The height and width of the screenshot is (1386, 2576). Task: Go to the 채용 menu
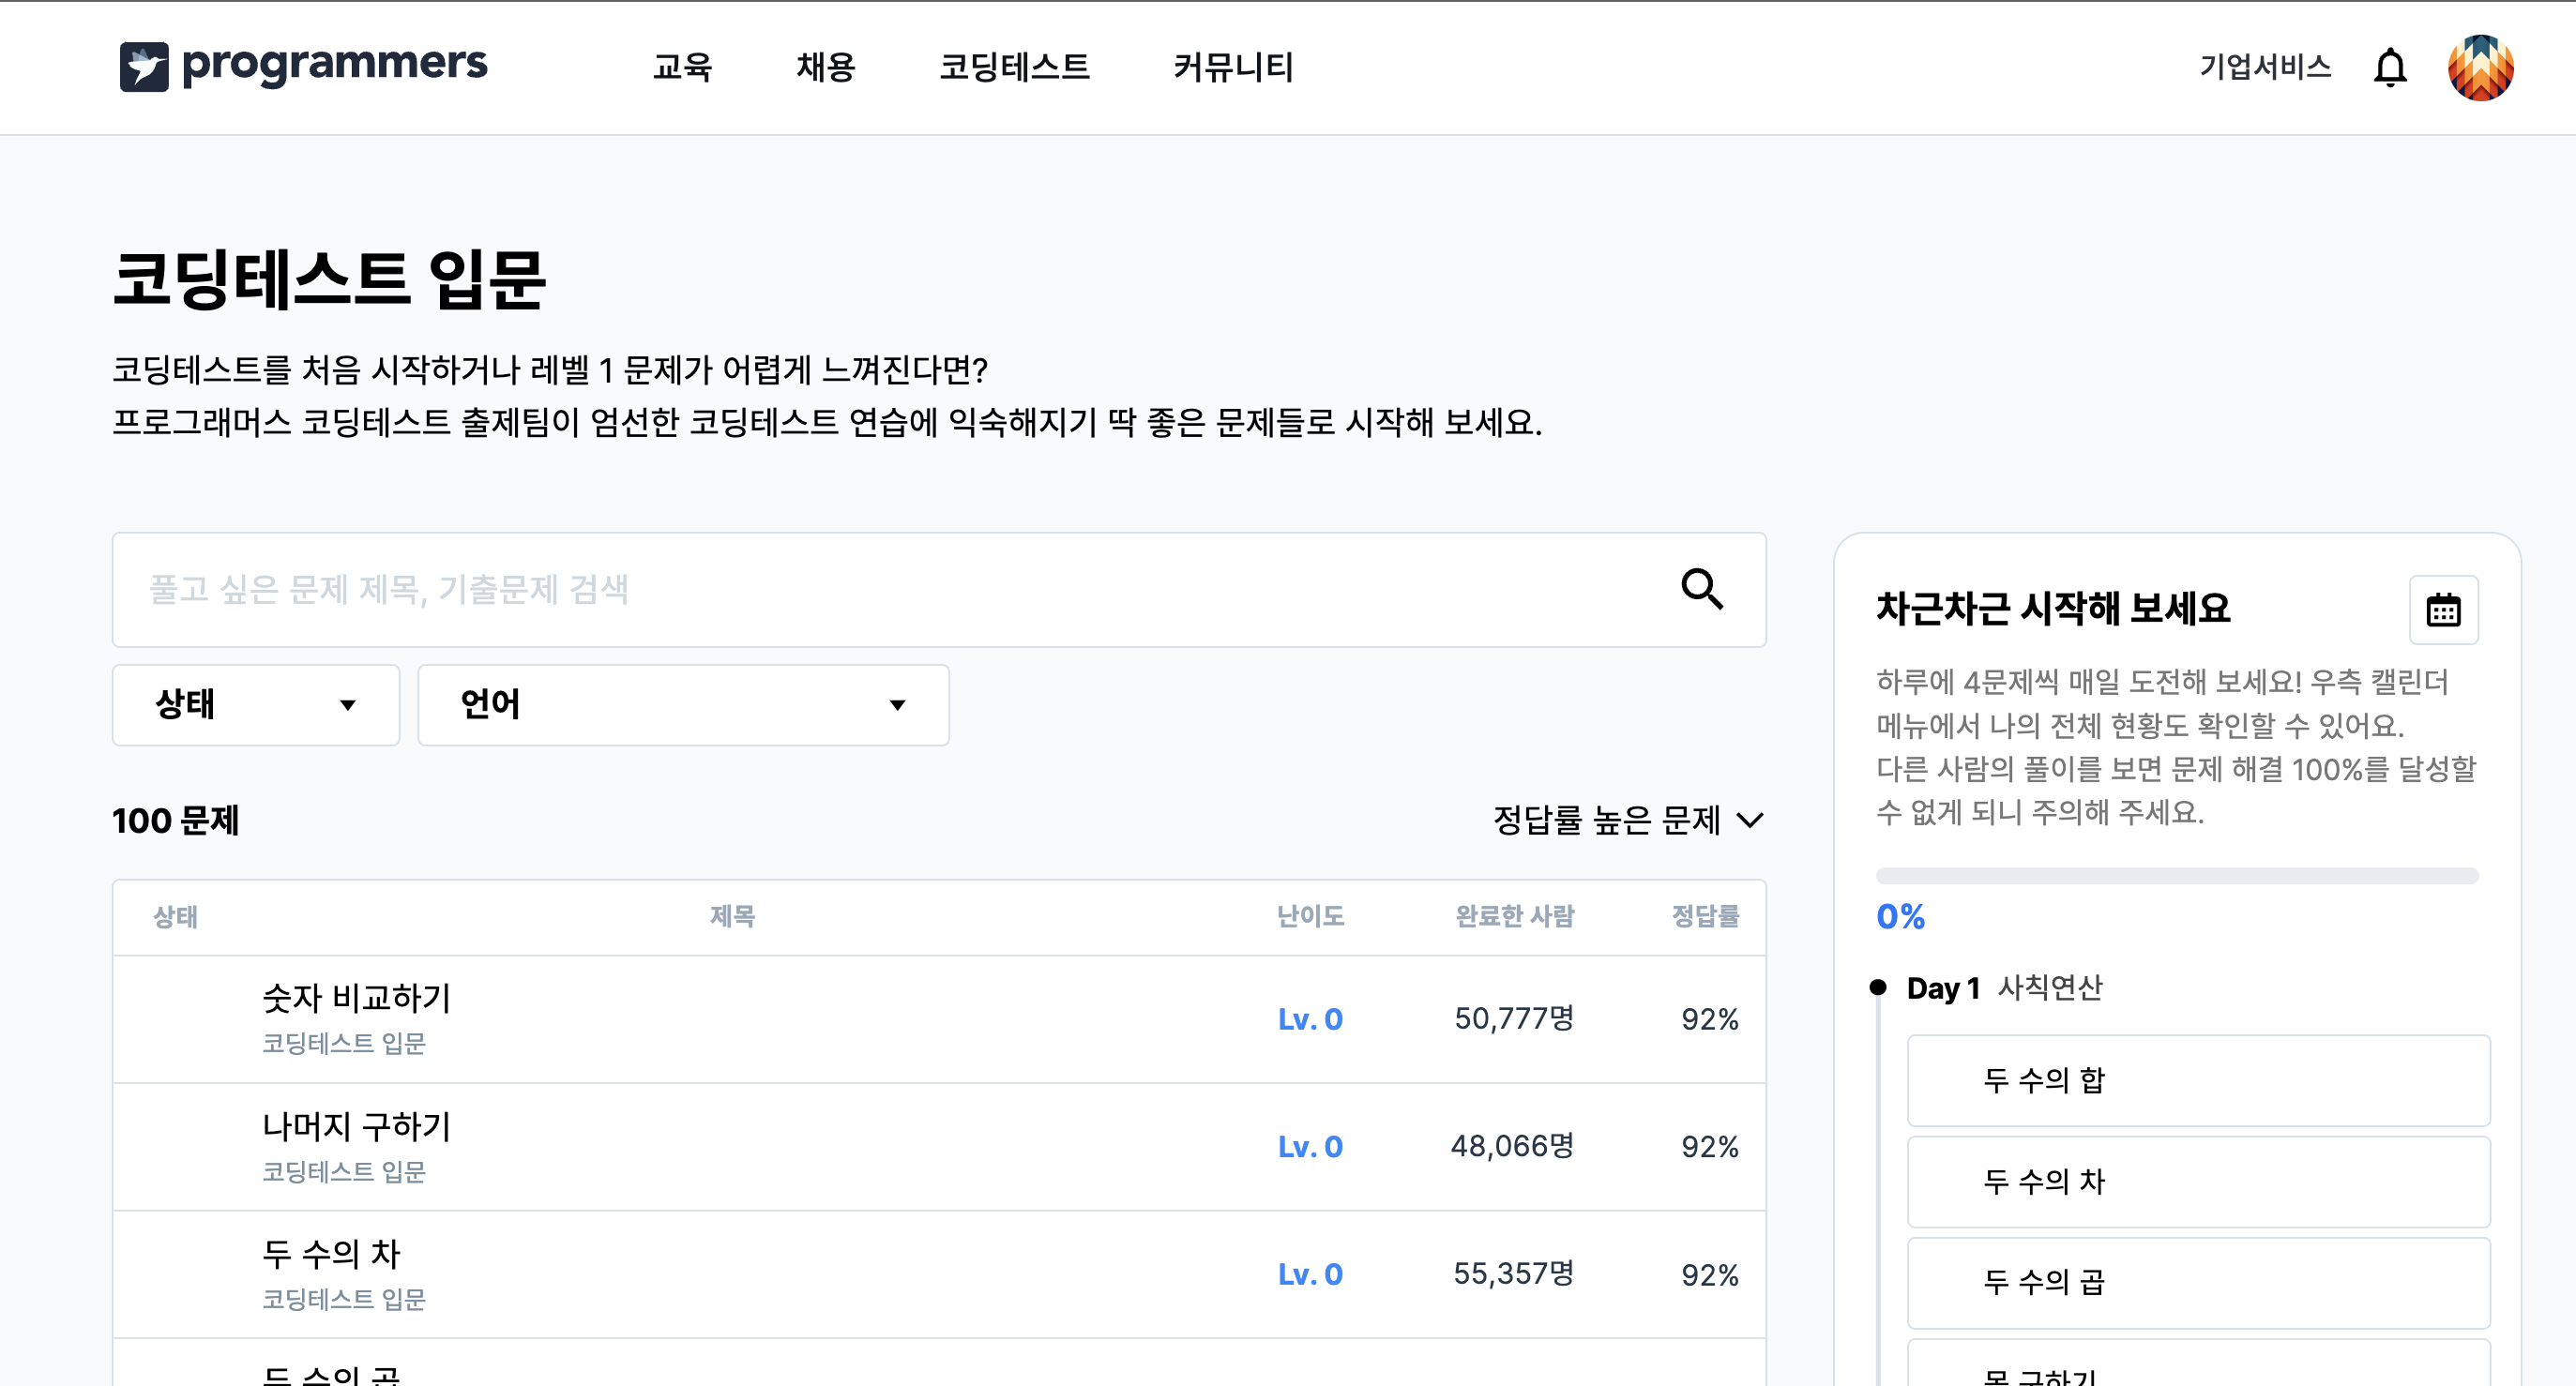pyautogui.click(x=825, y=67)
